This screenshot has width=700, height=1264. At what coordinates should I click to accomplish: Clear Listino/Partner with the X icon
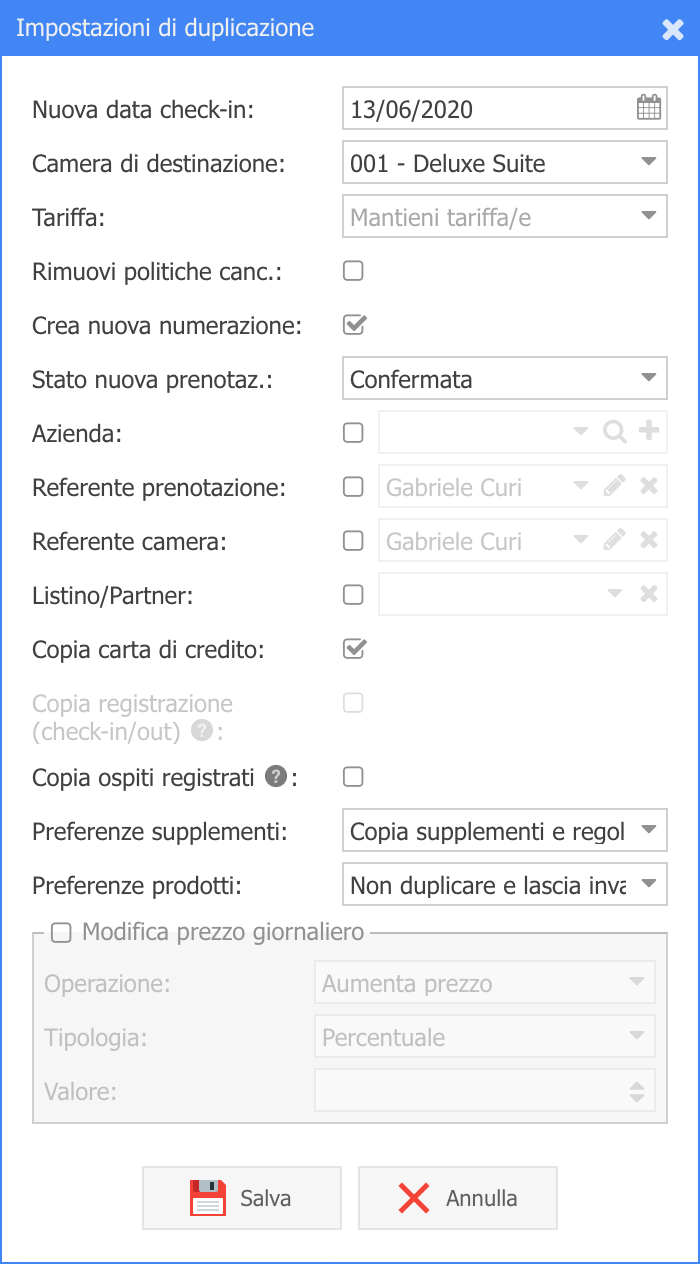point(649,594)
